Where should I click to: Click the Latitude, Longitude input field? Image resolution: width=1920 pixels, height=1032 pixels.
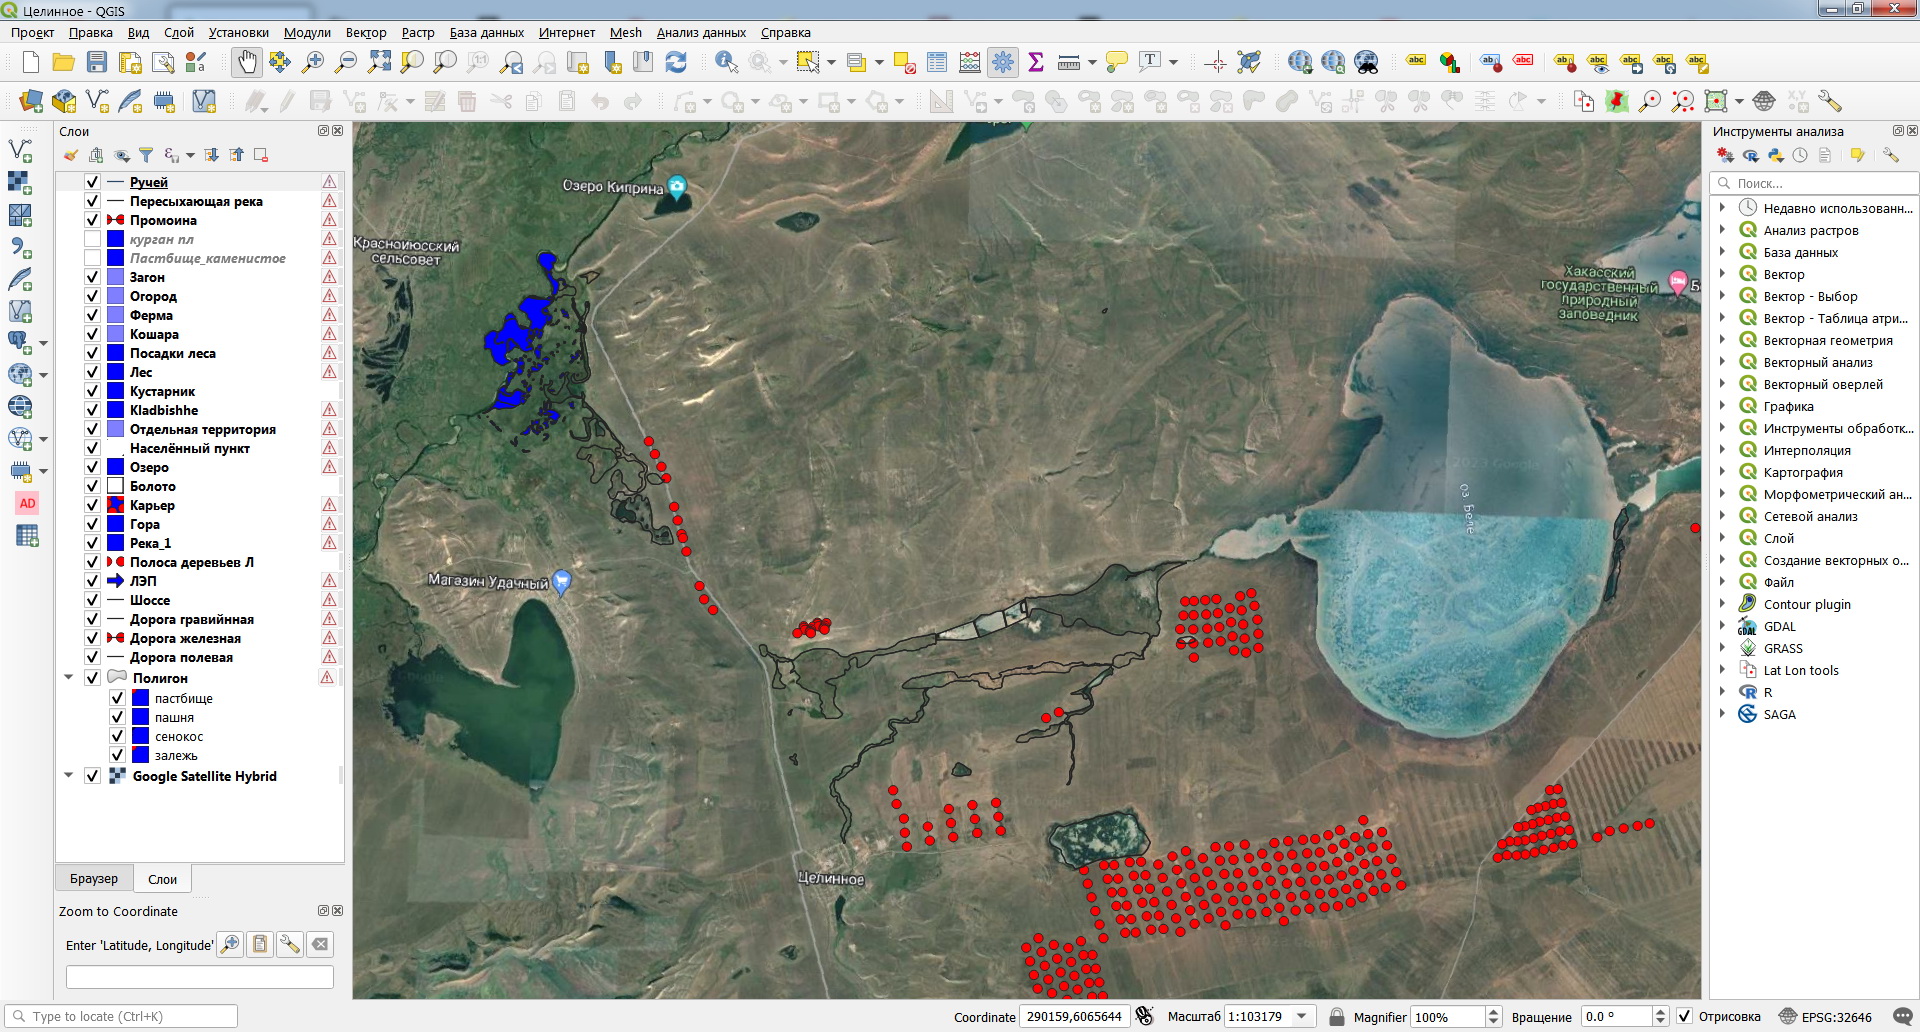click(x=200, y=977)
